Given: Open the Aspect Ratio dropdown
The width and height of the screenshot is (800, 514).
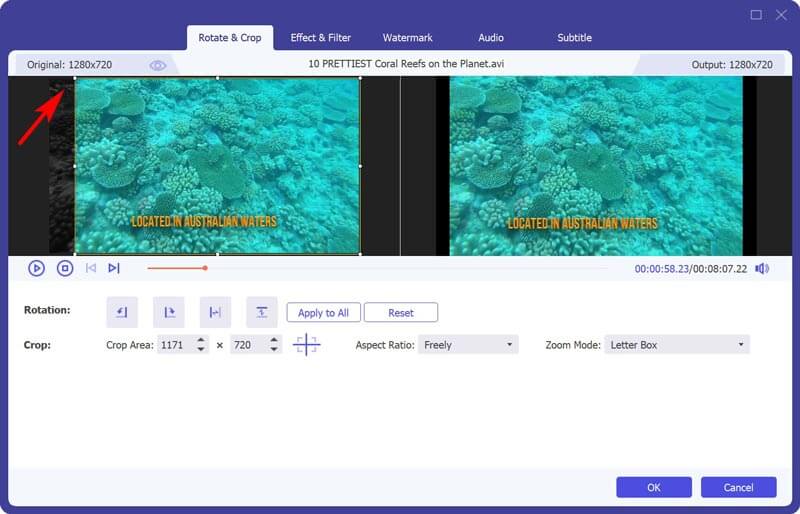Looking at the screenshot, I should tap(468, 345).
